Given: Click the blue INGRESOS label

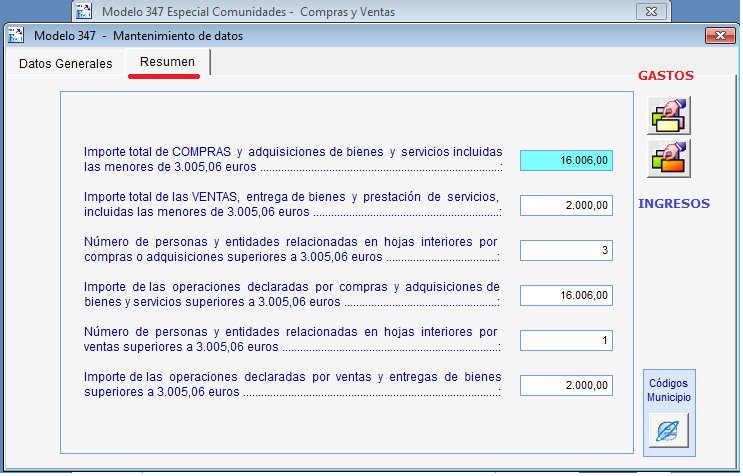Looking at the screenshot, I should pyautogui.click(x=673, y=204).
